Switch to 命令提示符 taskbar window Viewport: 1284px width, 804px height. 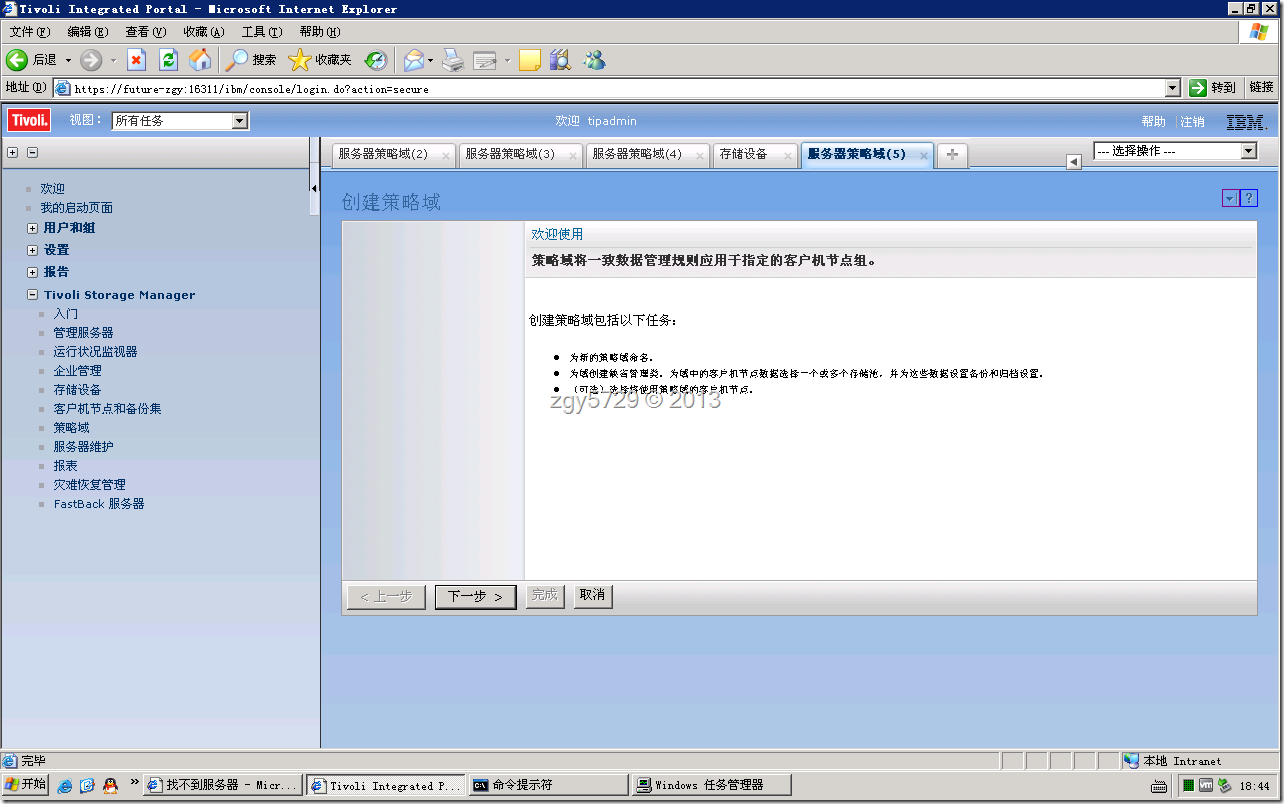coord(548,785)
